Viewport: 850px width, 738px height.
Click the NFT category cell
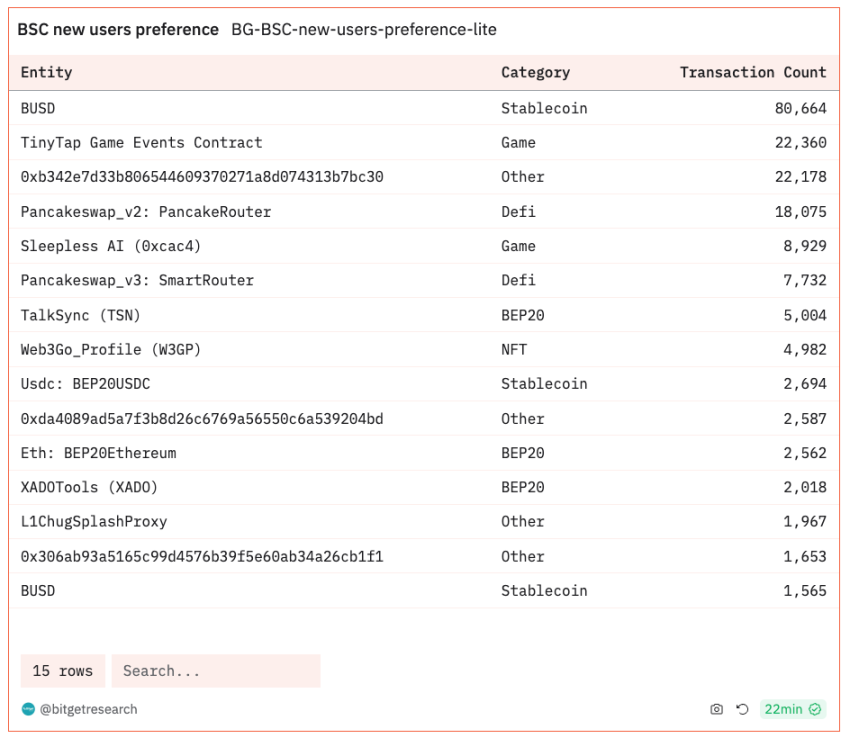click(514, 350)
